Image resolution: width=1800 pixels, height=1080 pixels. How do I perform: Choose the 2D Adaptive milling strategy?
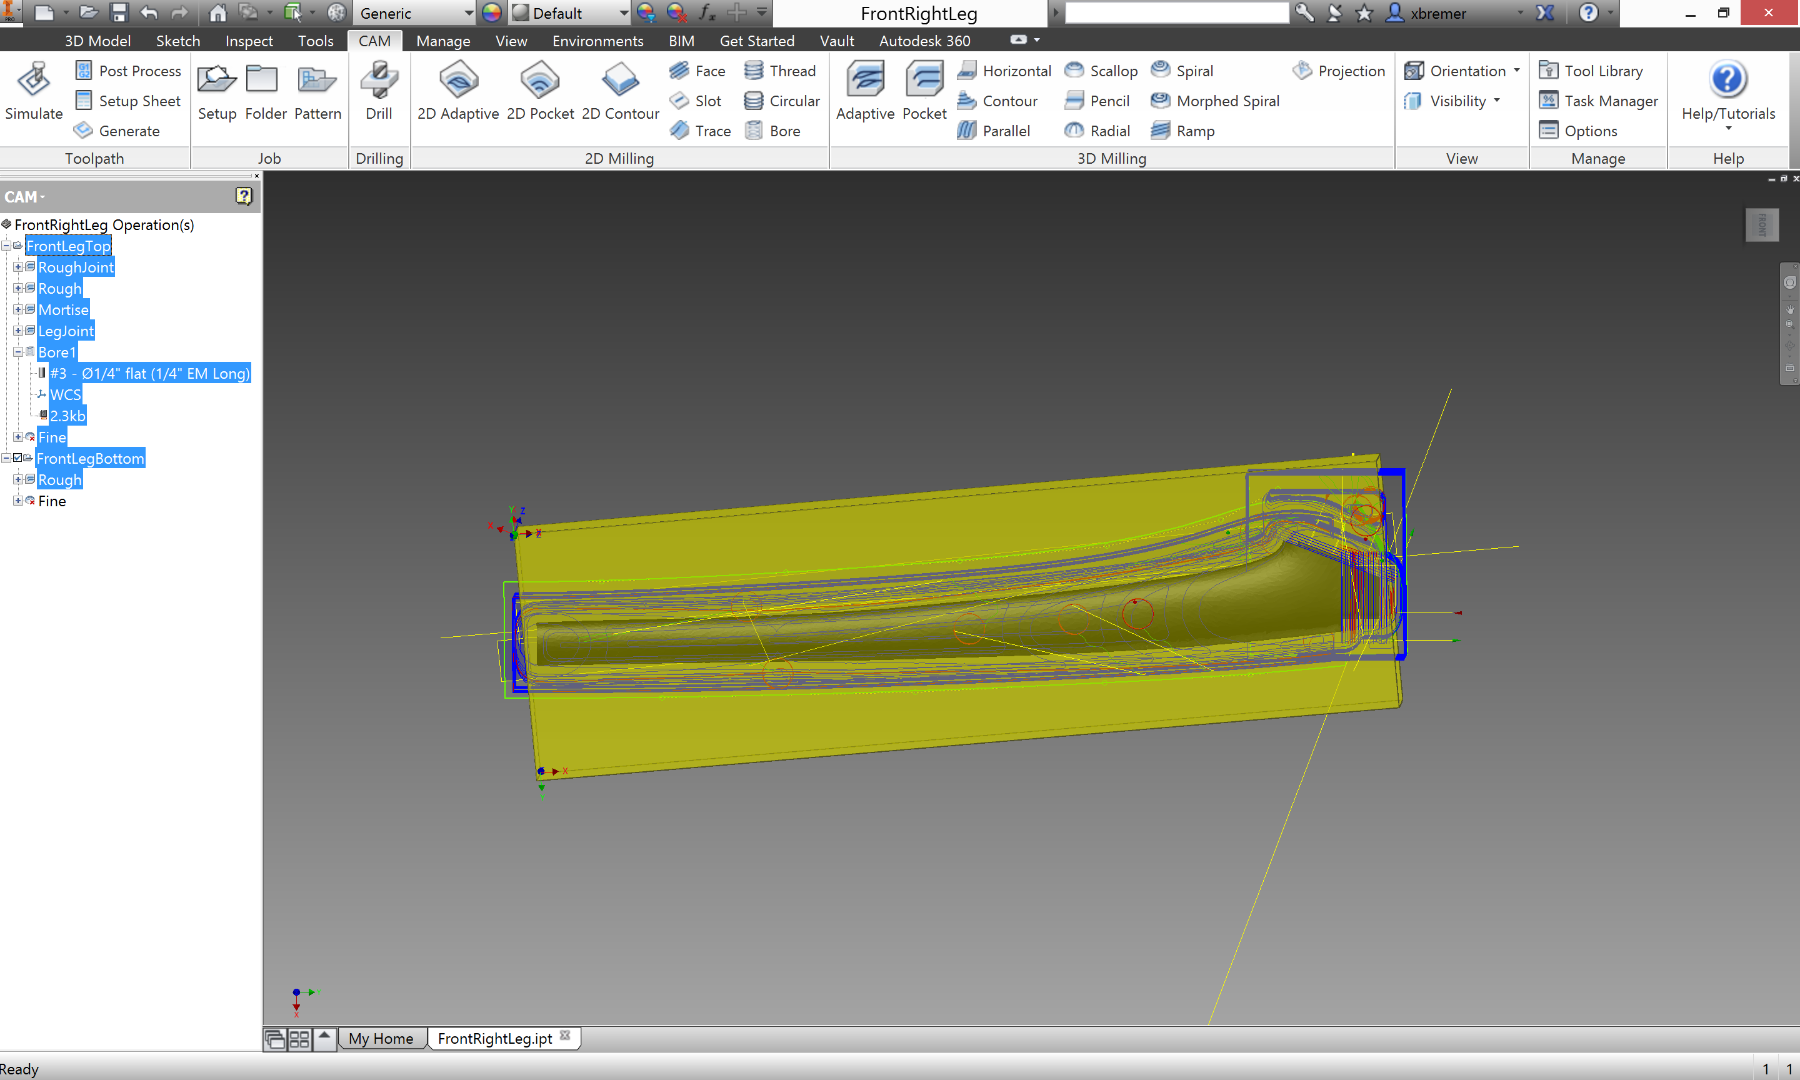point(458,92)
